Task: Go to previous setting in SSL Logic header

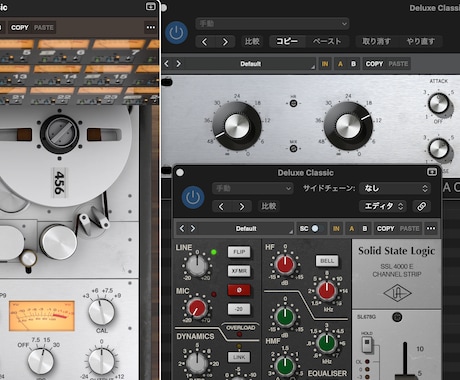Action: point(221,207)
